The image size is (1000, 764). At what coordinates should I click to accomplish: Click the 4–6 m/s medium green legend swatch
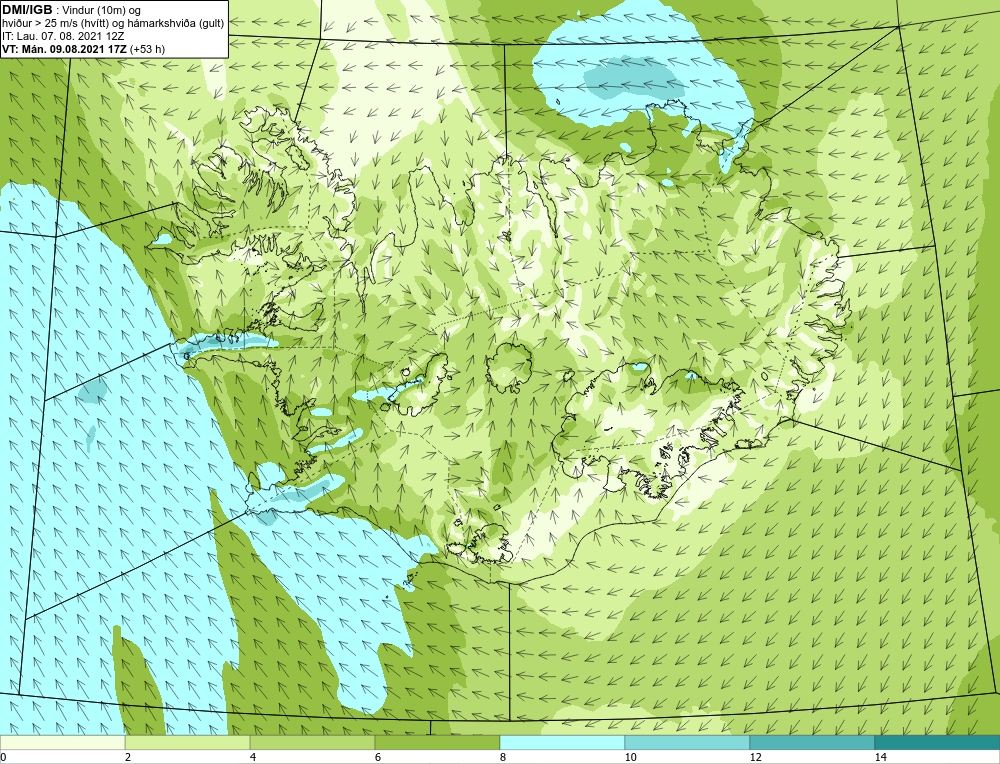[x=312, y=742]
